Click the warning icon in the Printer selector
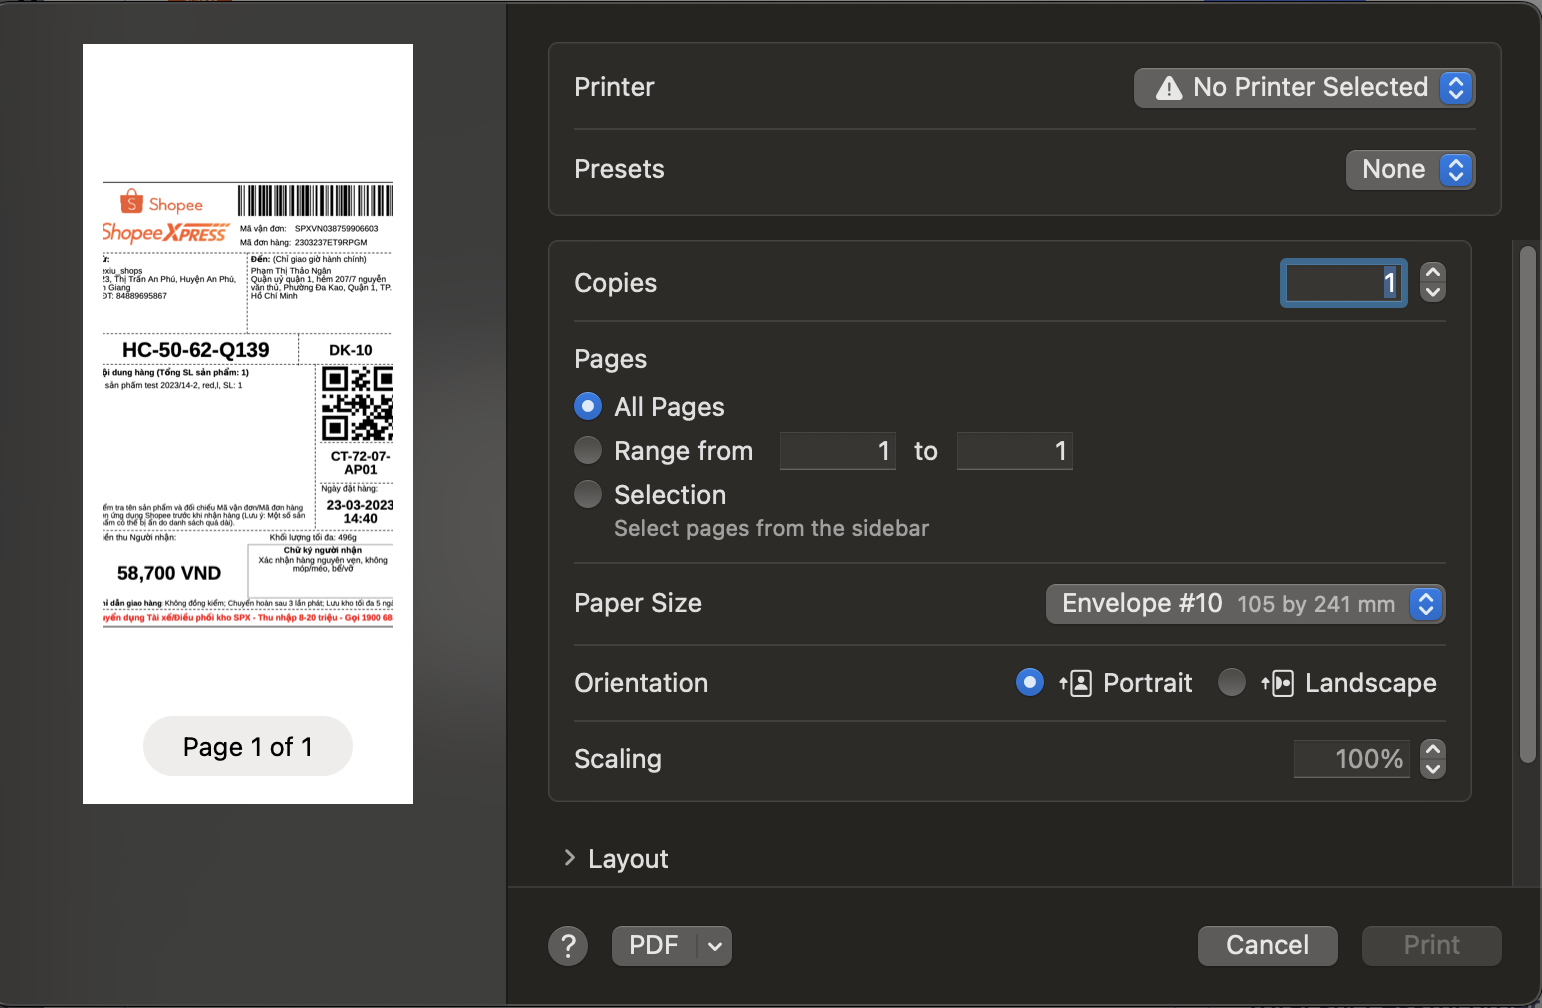Screen dimensions: 1542x1008 [1168, 88]
